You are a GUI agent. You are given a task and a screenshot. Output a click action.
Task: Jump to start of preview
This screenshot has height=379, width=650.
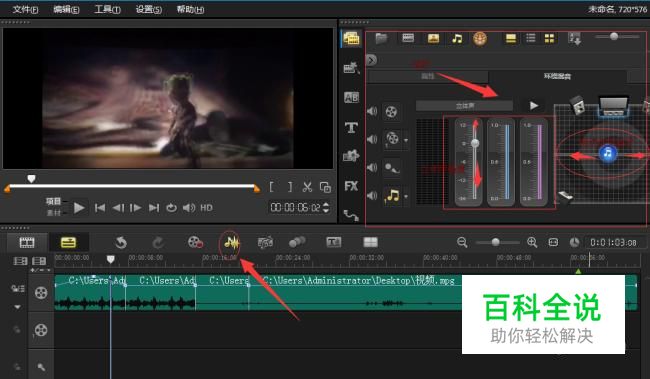coord(99,208)
